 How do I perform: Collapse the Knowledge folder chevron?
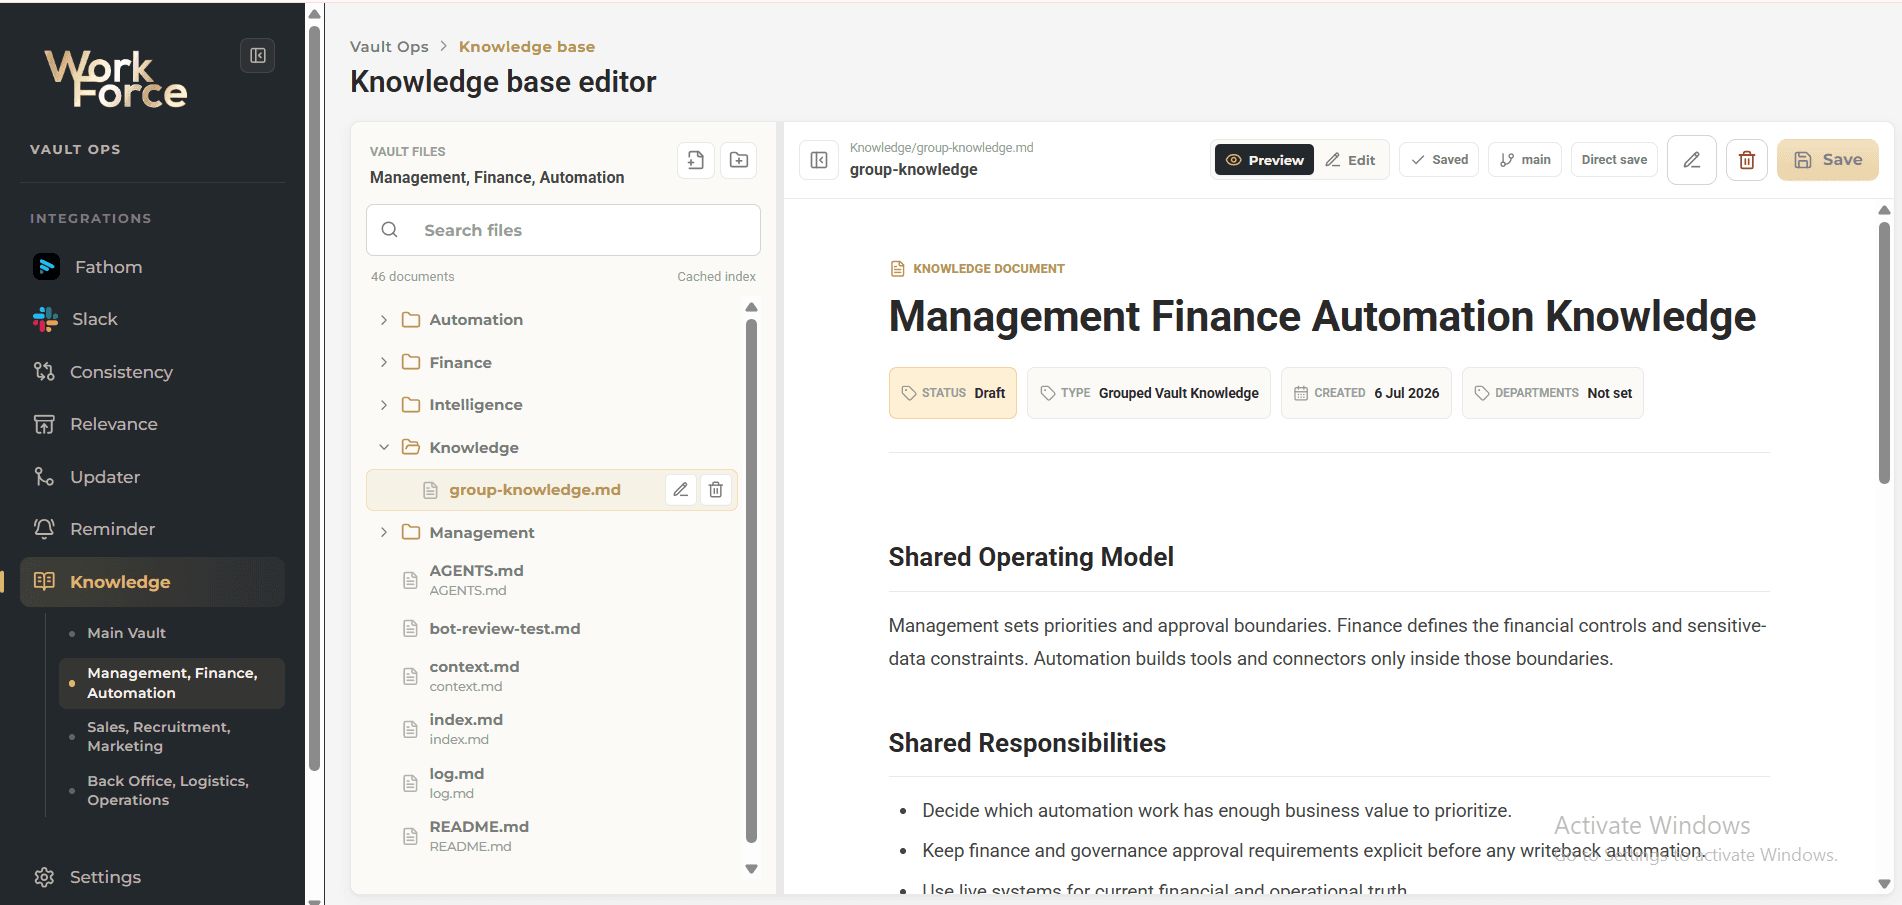pos(384,447)
